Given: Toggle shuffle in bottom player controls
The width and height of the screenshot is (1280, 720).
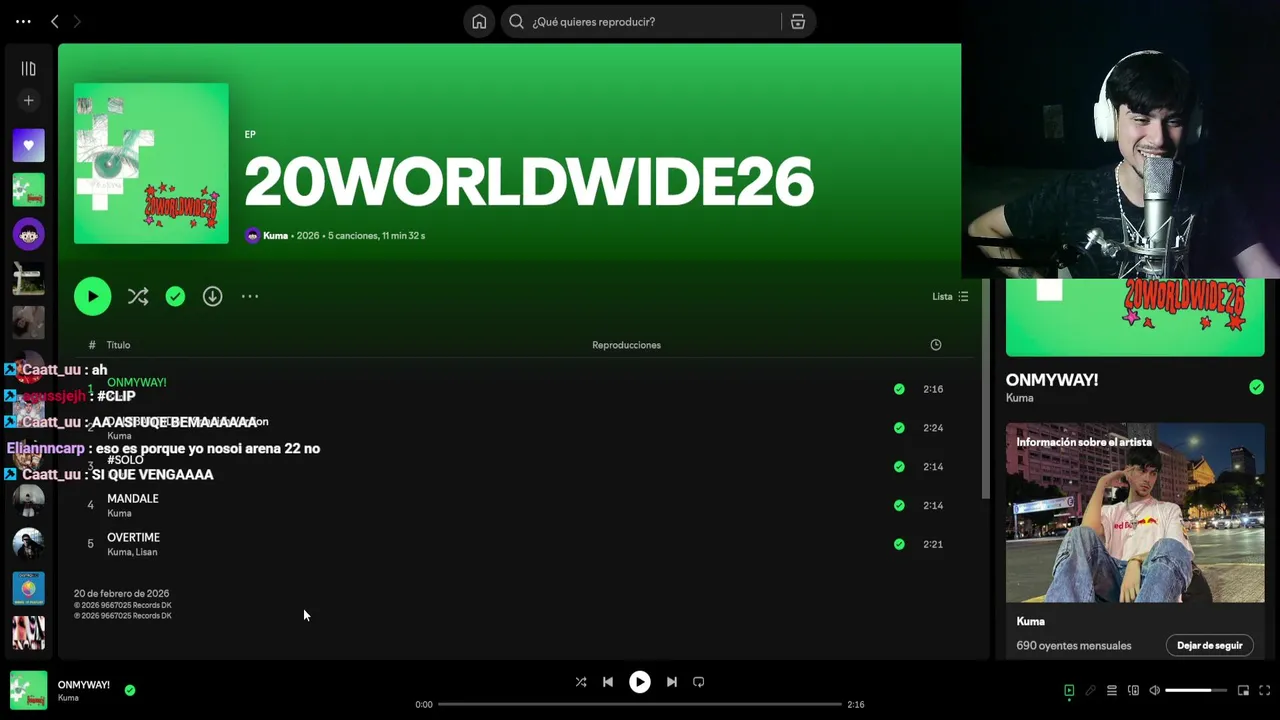Looking at the screenshot, I should coord(581,682).
